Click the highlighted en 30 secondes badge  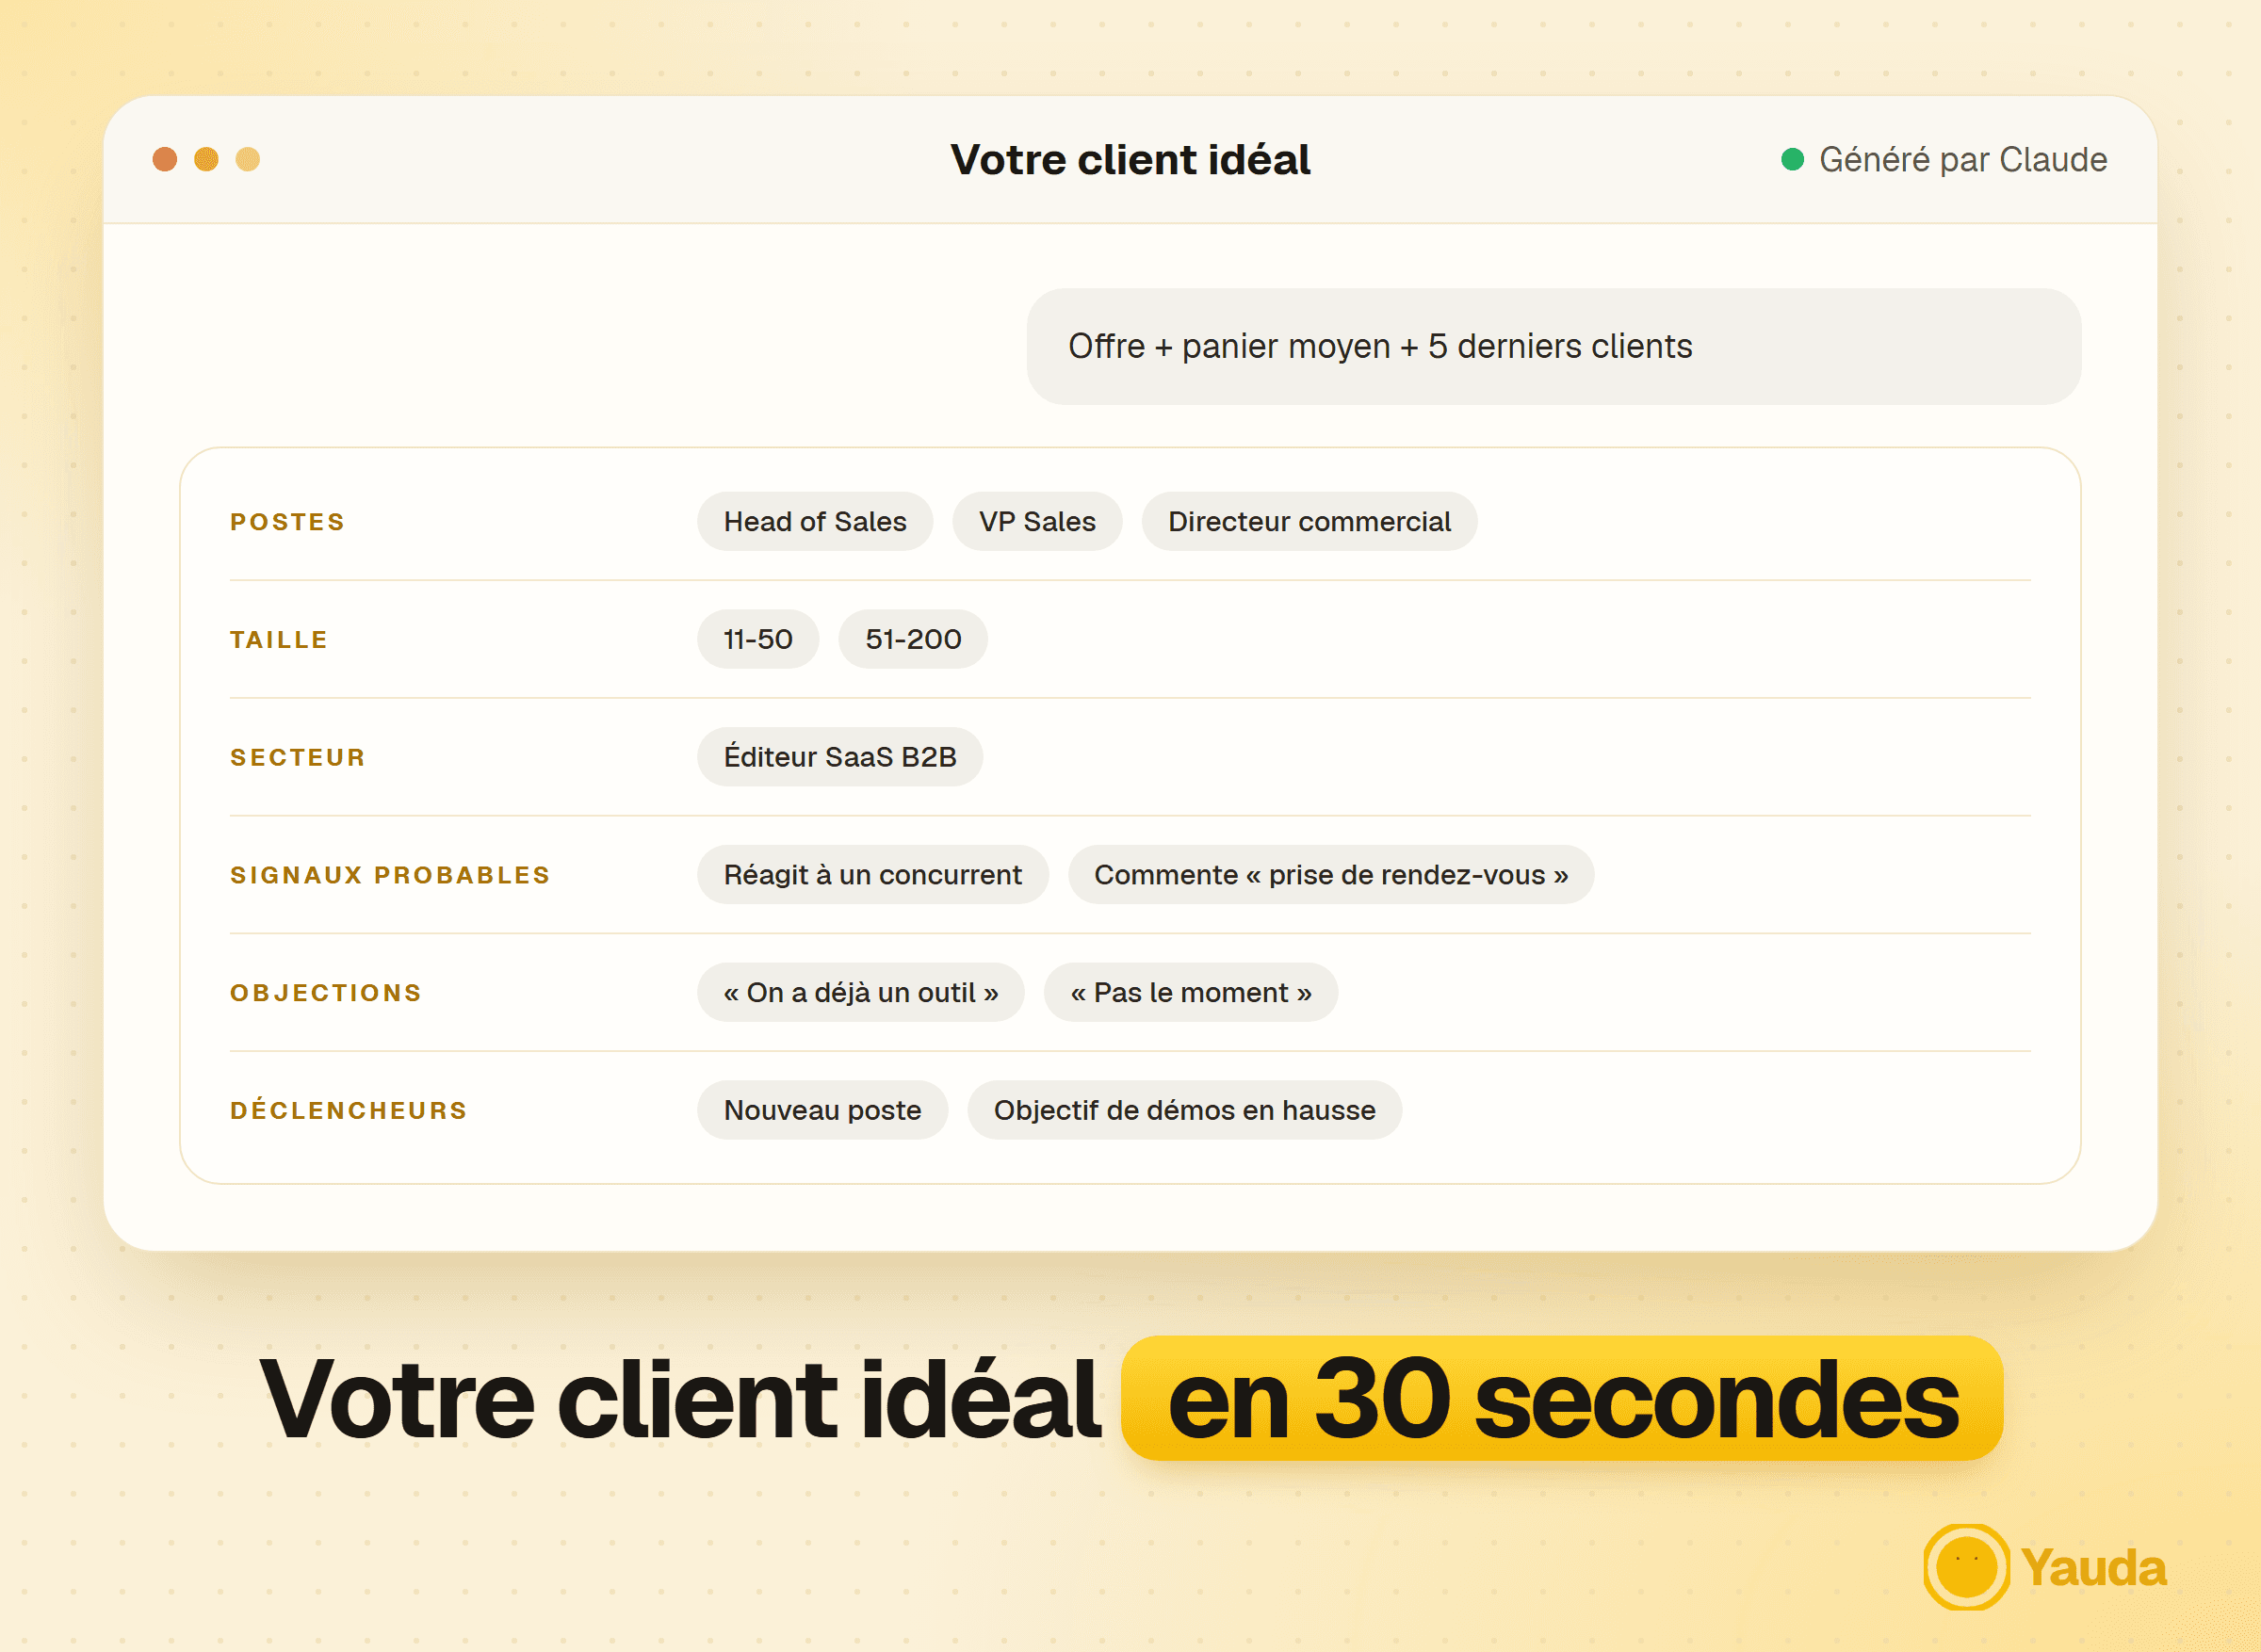(x=1561, y=1398)
